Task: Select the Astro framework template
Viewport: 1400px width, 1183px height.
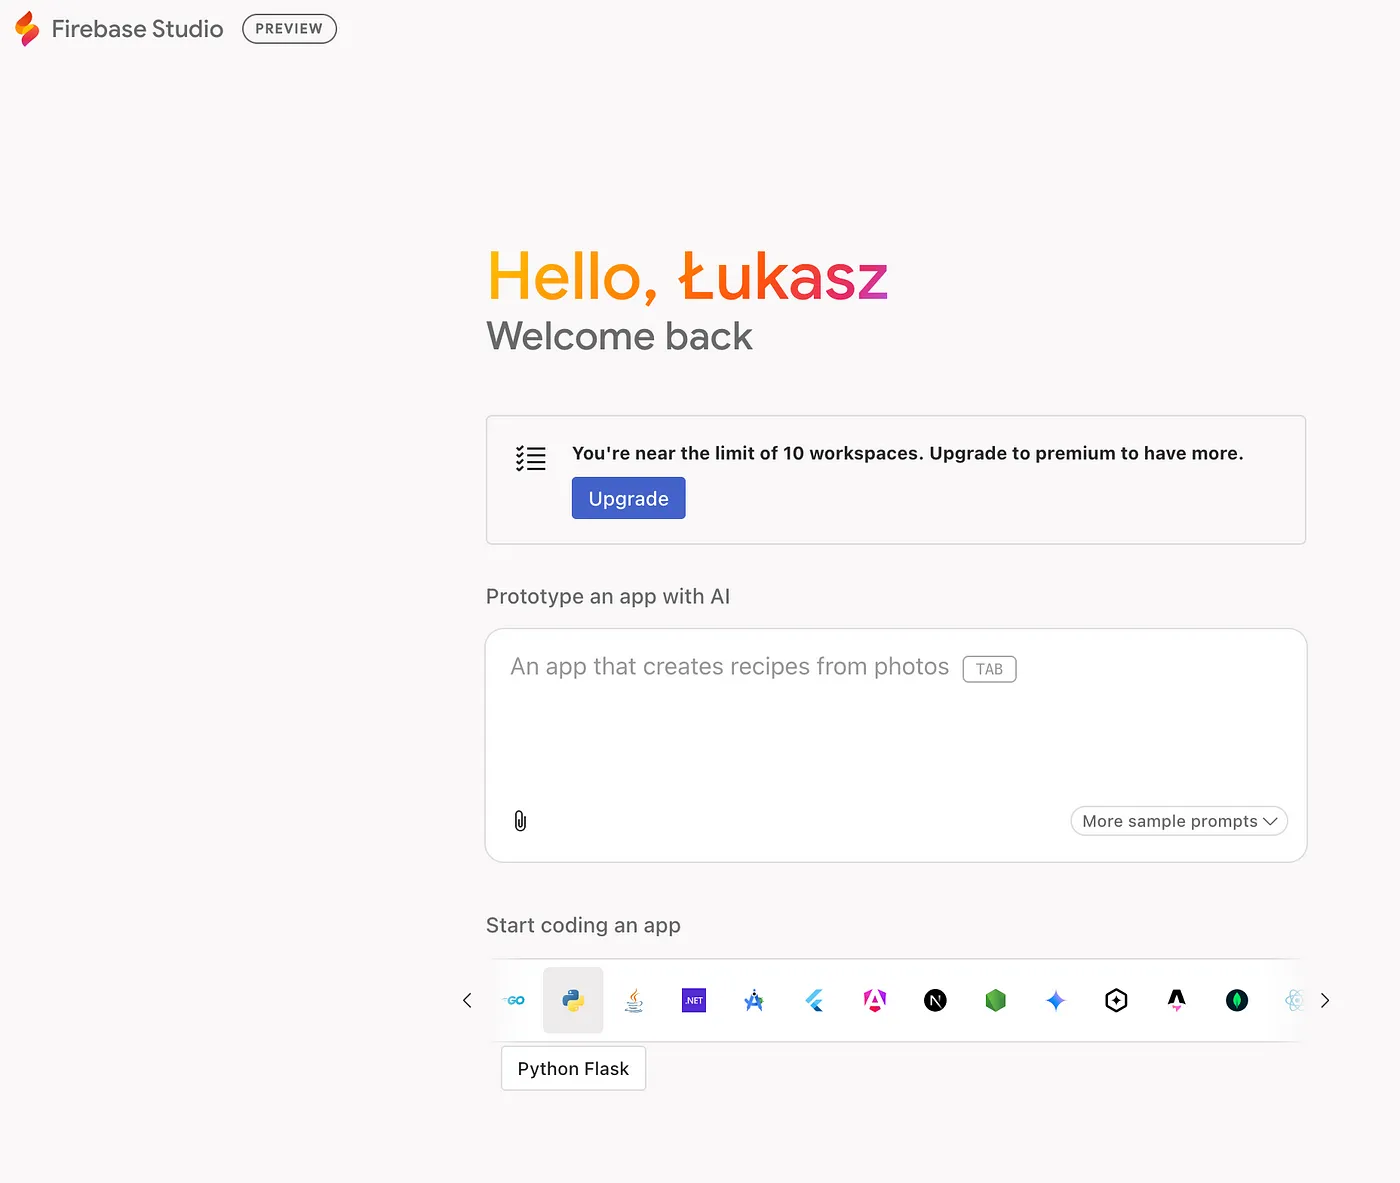Action: tap(1176, 1000)
